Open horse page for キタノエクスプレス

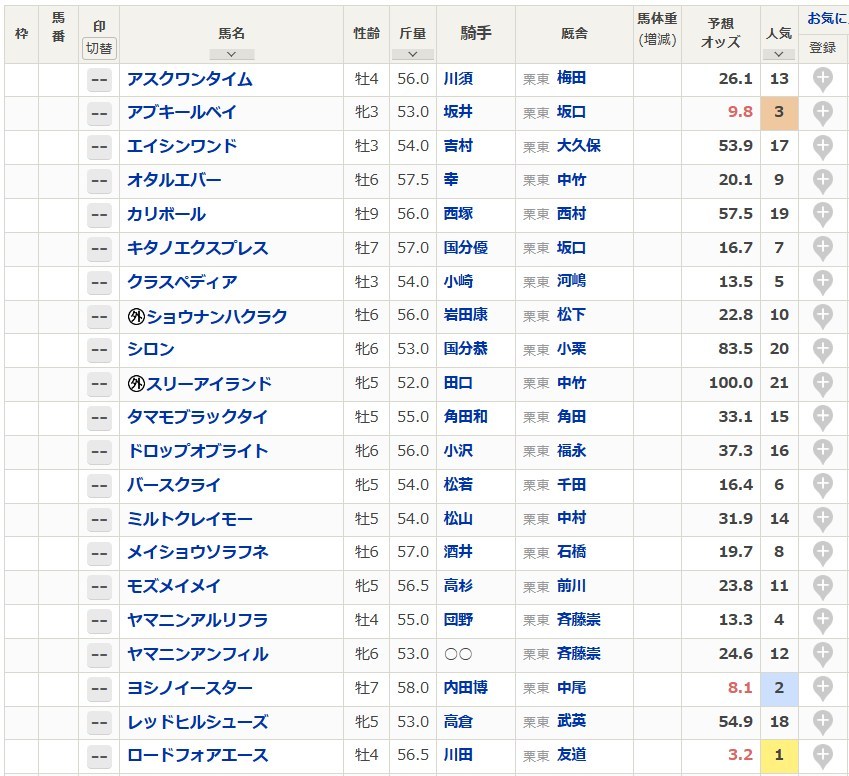198,248
